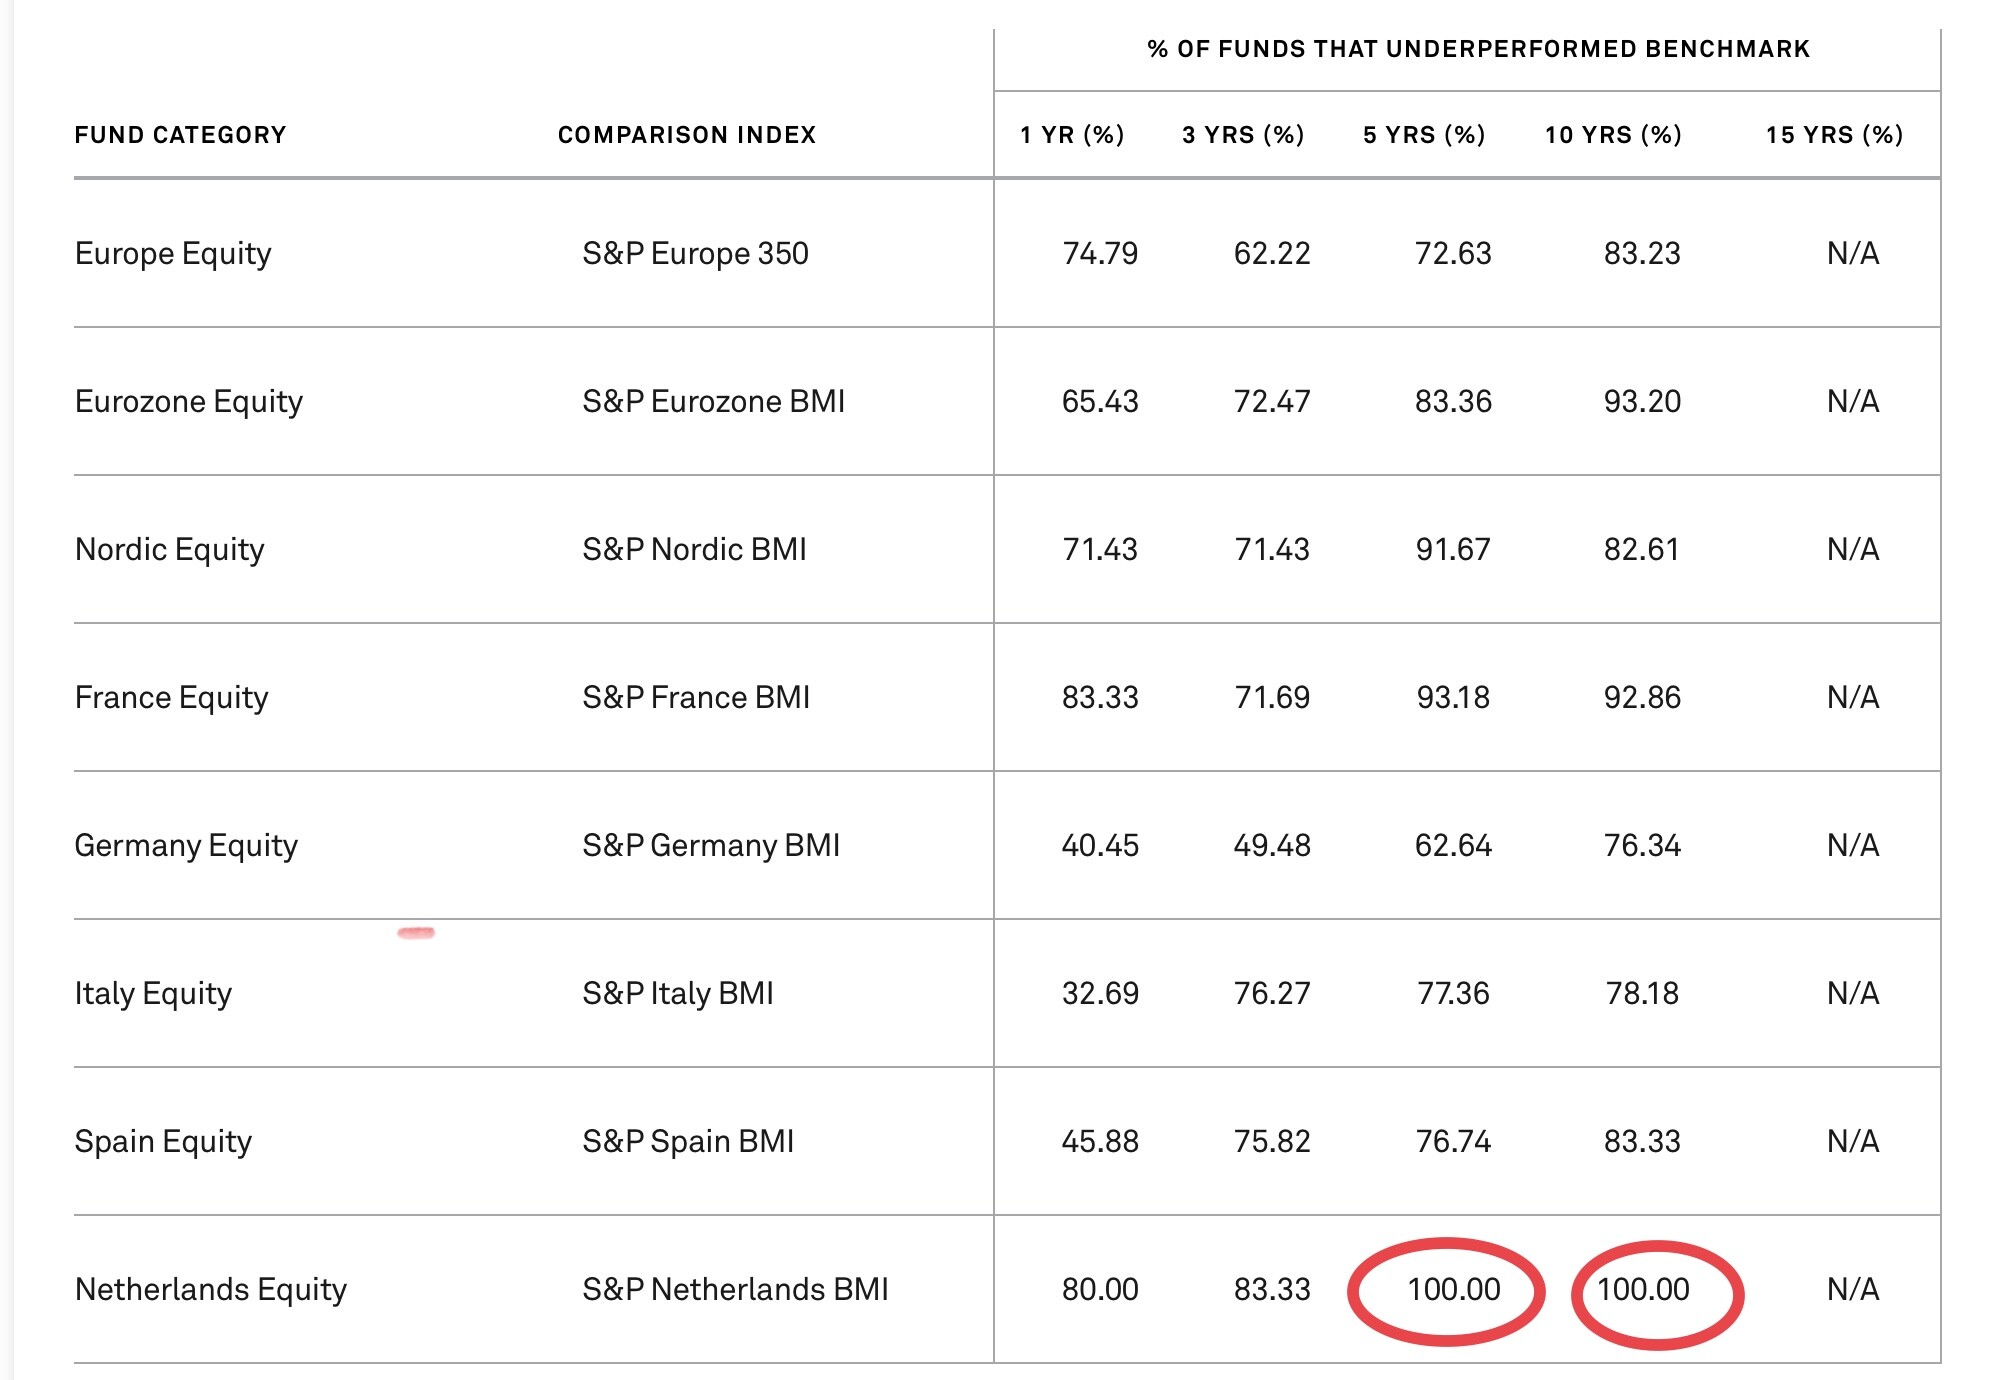Click the Comparison Index column header
The height and width of the screenshot is (1380, 2012).
pyautogui.click(x=687, y=135)
